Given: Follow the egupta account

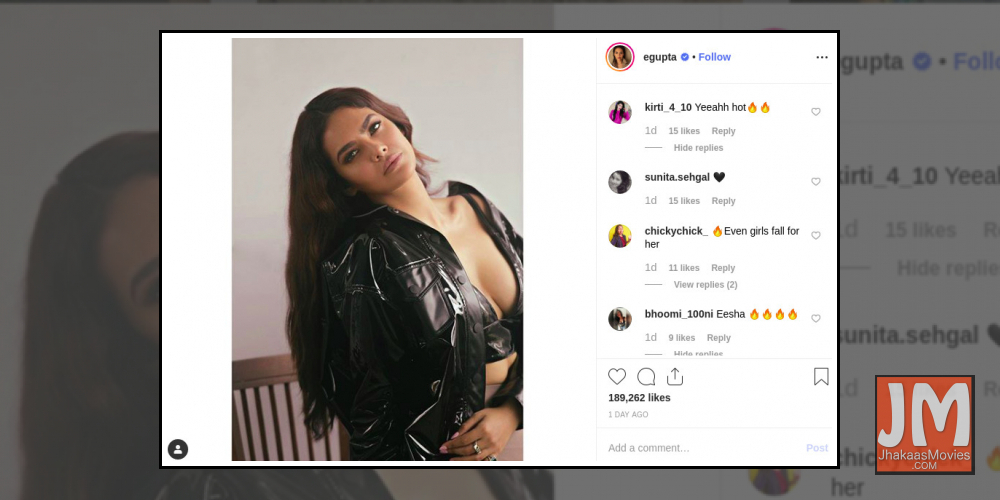Looking at the screenshot, I should [714, 57].
